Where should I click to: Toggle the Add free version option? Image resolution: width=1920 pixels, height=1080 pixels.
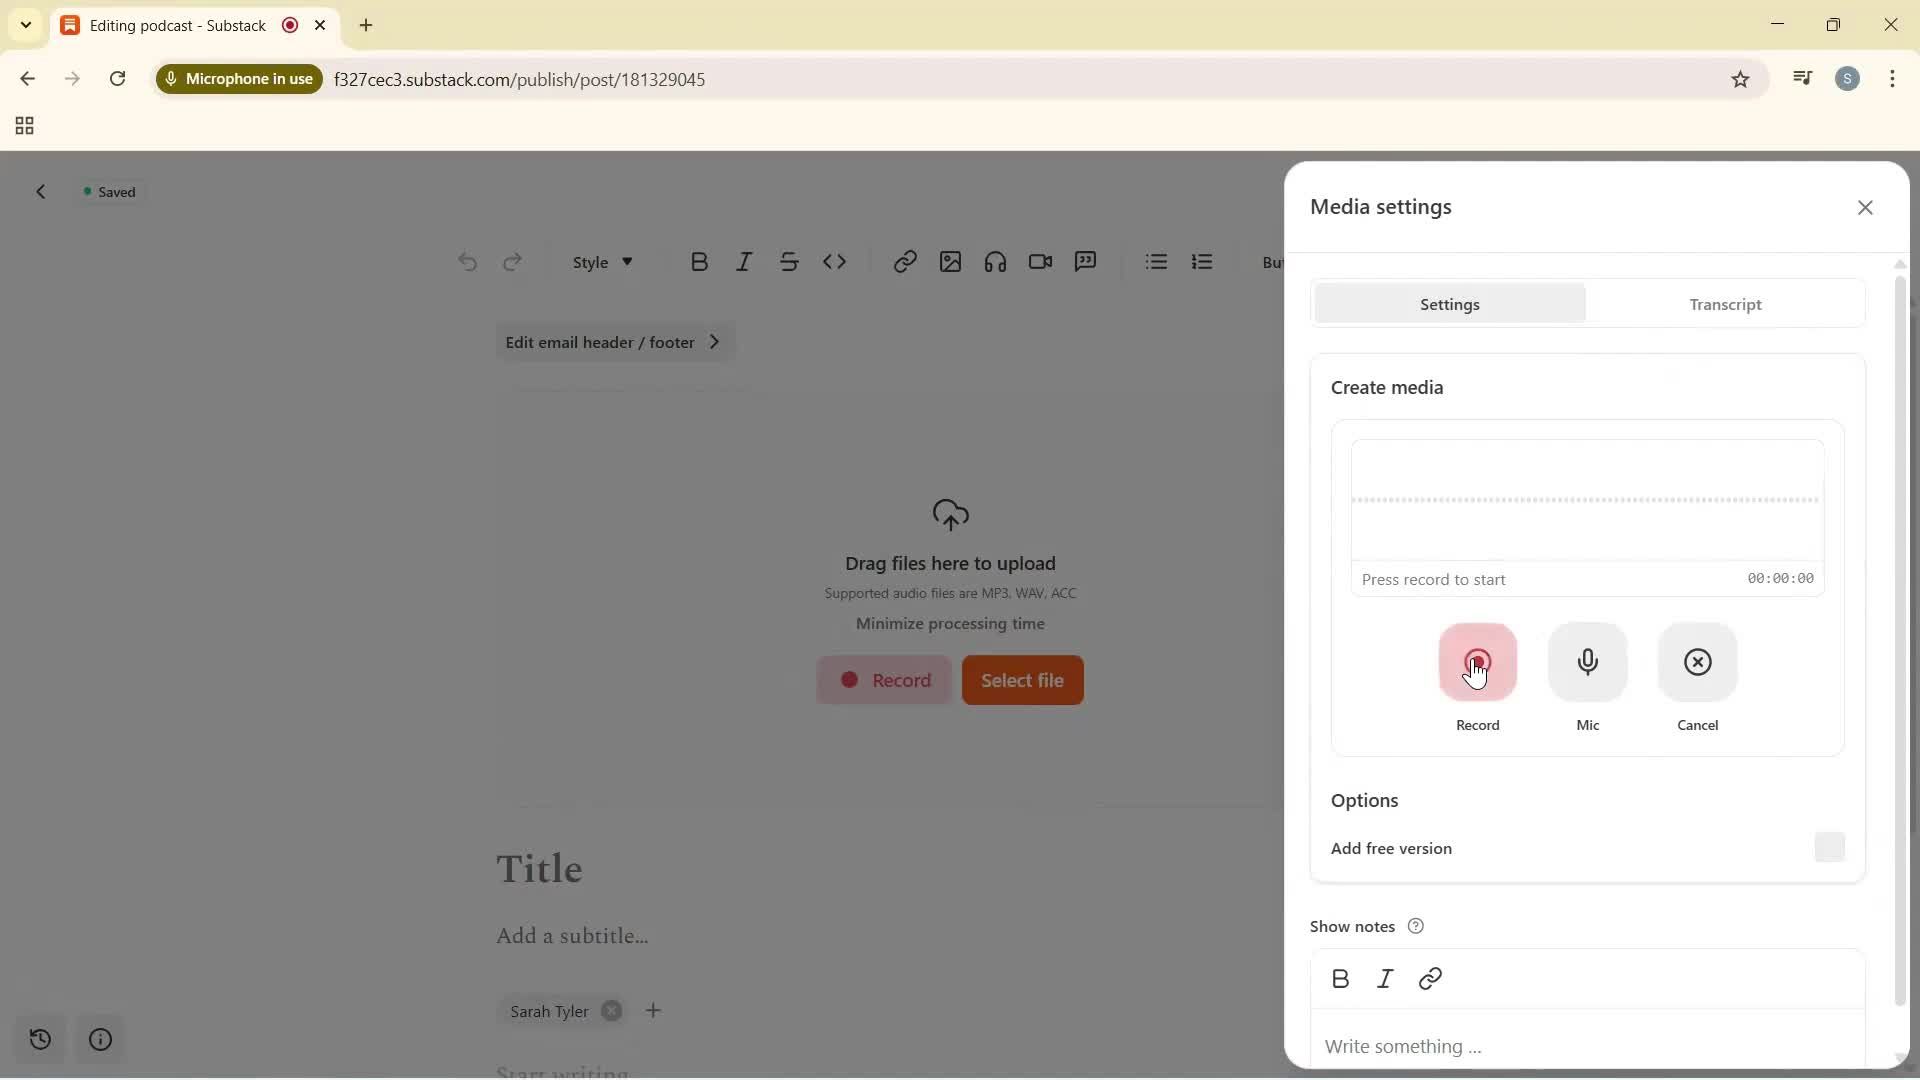[x=1830, y=847]
